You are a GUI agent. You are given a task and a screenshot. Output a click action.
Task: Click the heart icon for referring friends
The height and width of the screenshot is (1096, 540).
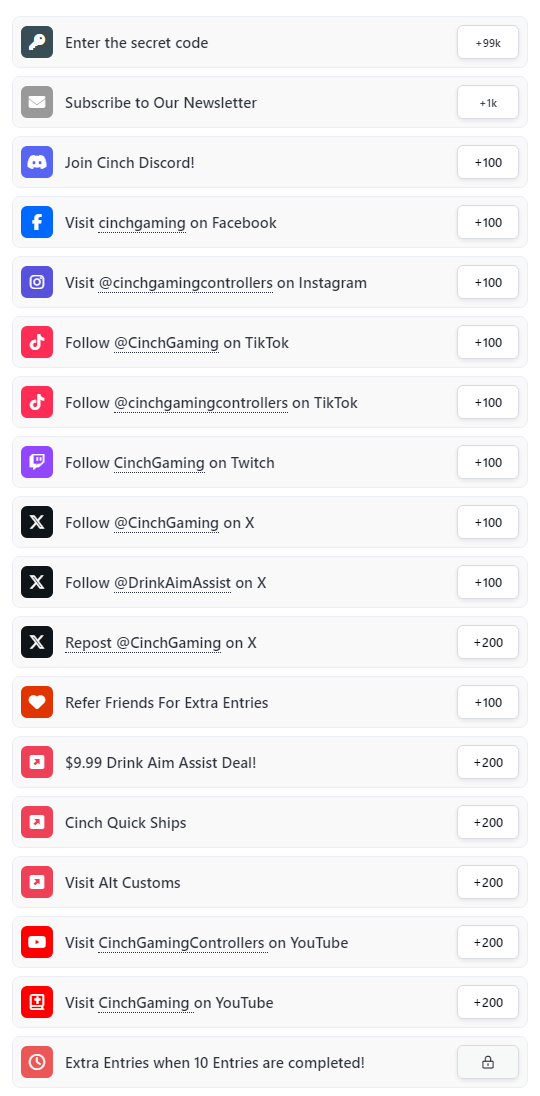coord(37,702)
